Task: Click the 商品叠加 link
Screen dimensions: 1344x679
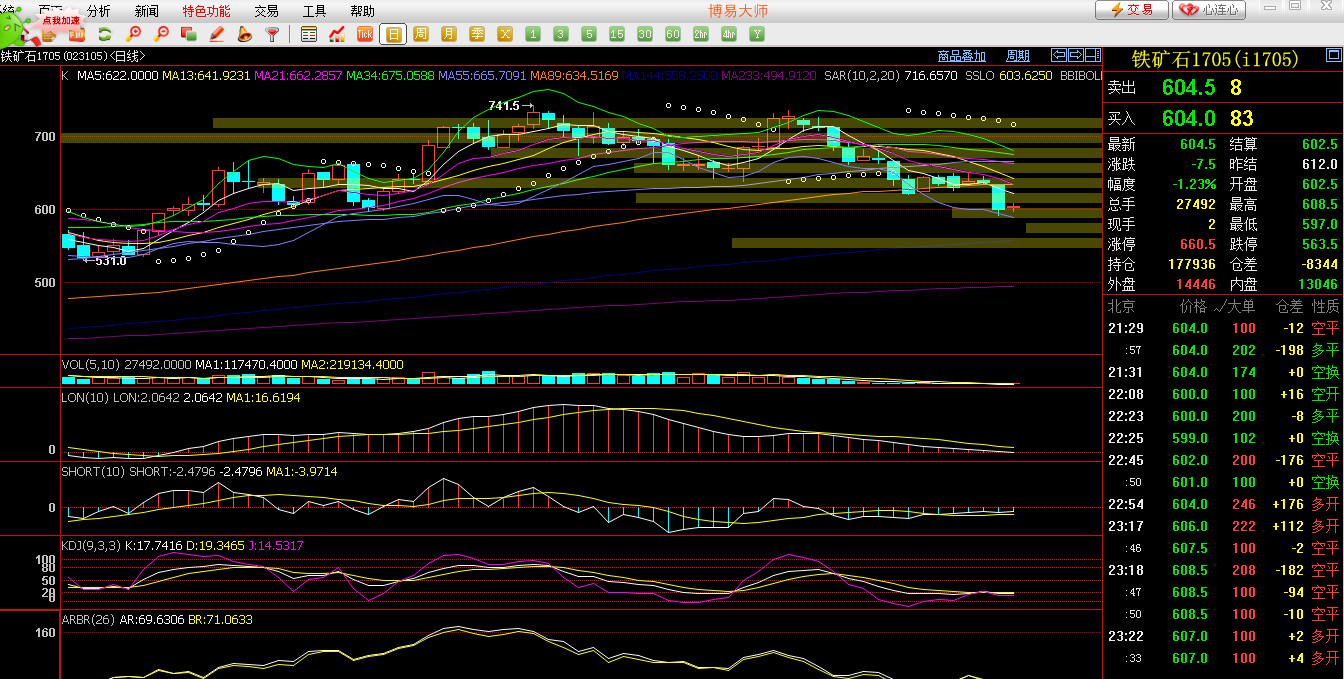Action: [x=962, y=56]
